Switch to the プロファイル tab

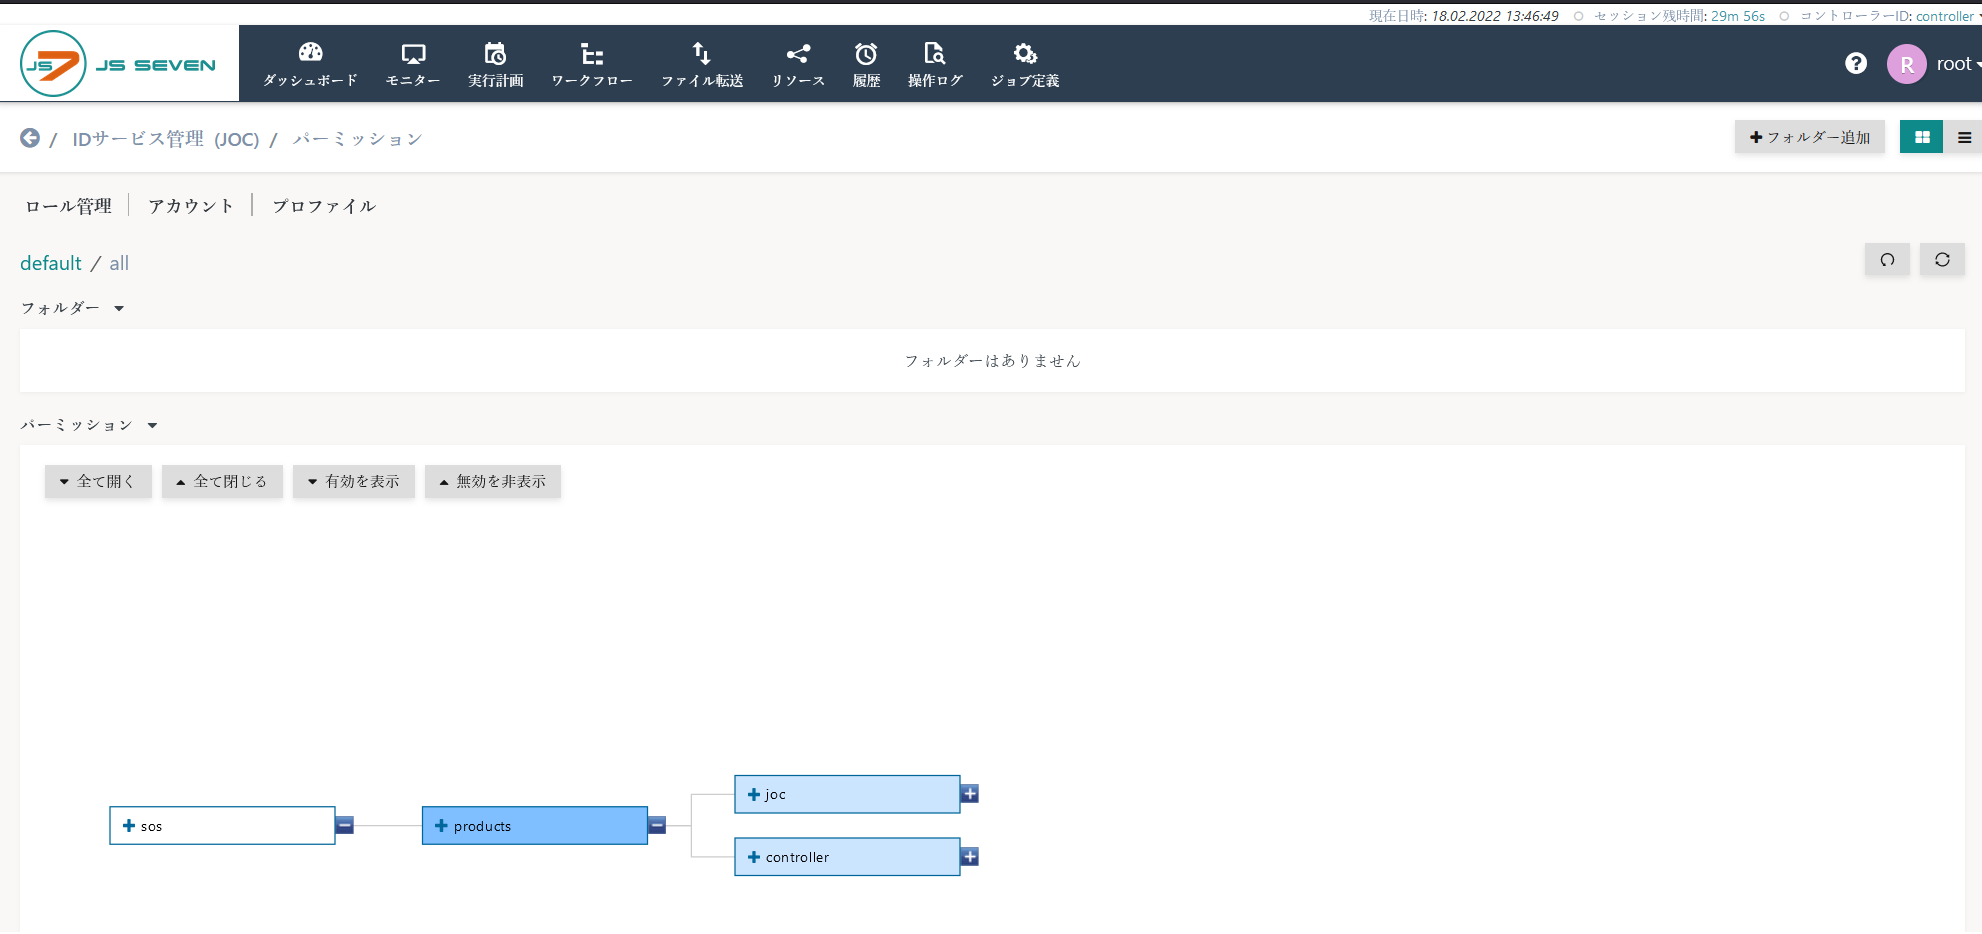(323, 205)
